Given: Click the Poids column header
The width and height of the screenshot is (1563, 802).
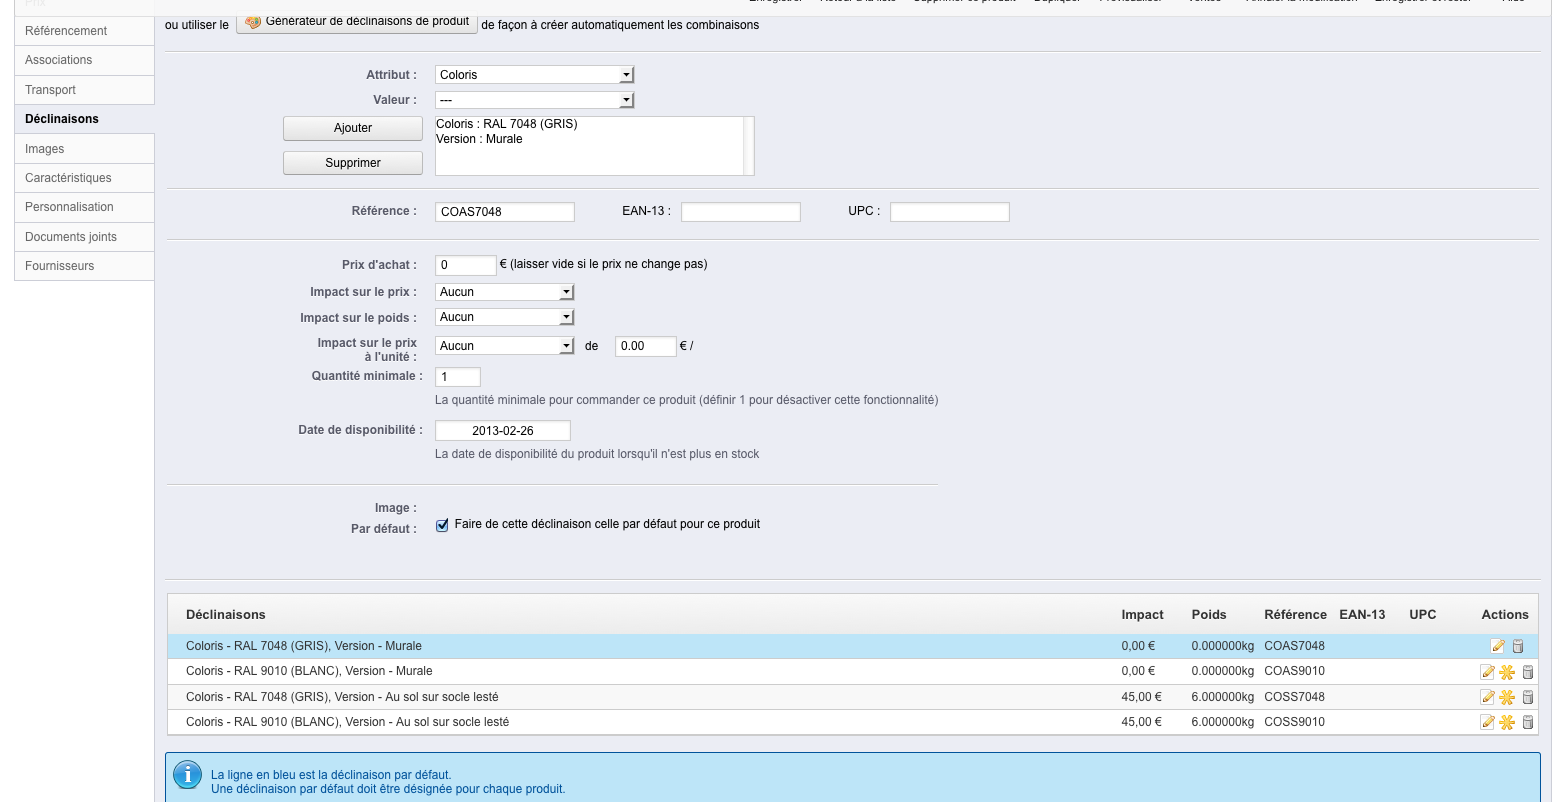Looking at the screenshot, I should pyautogui.click(x=1209, y=615).
